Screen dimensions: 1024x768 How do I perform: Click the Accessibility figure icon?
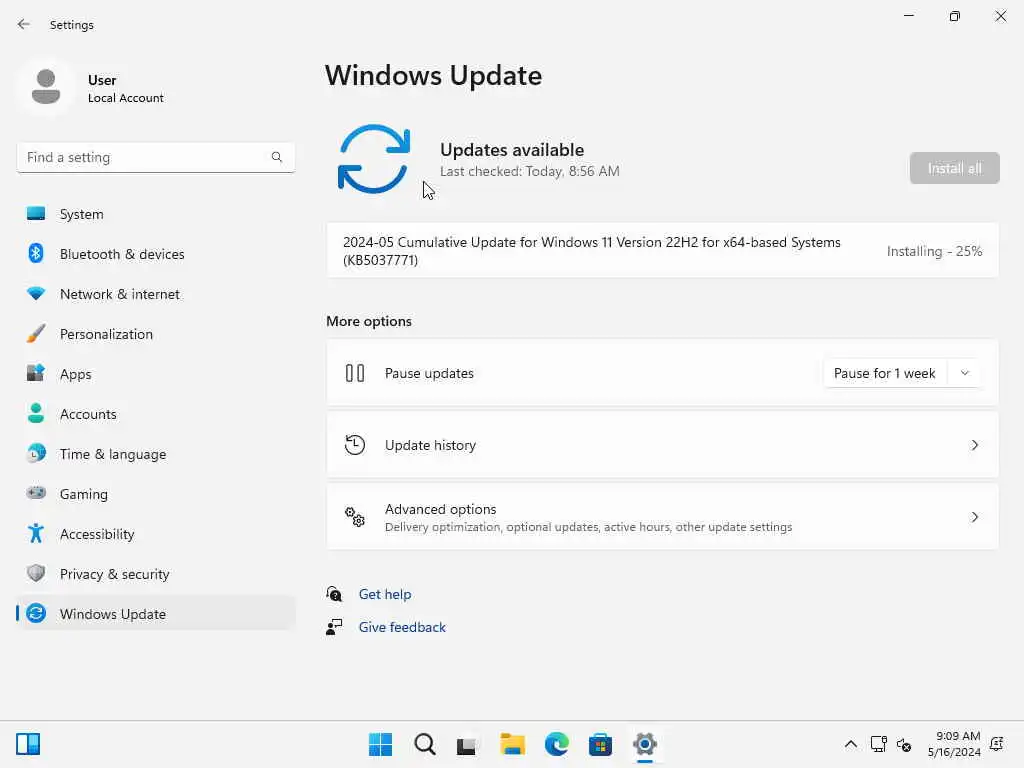36,534
